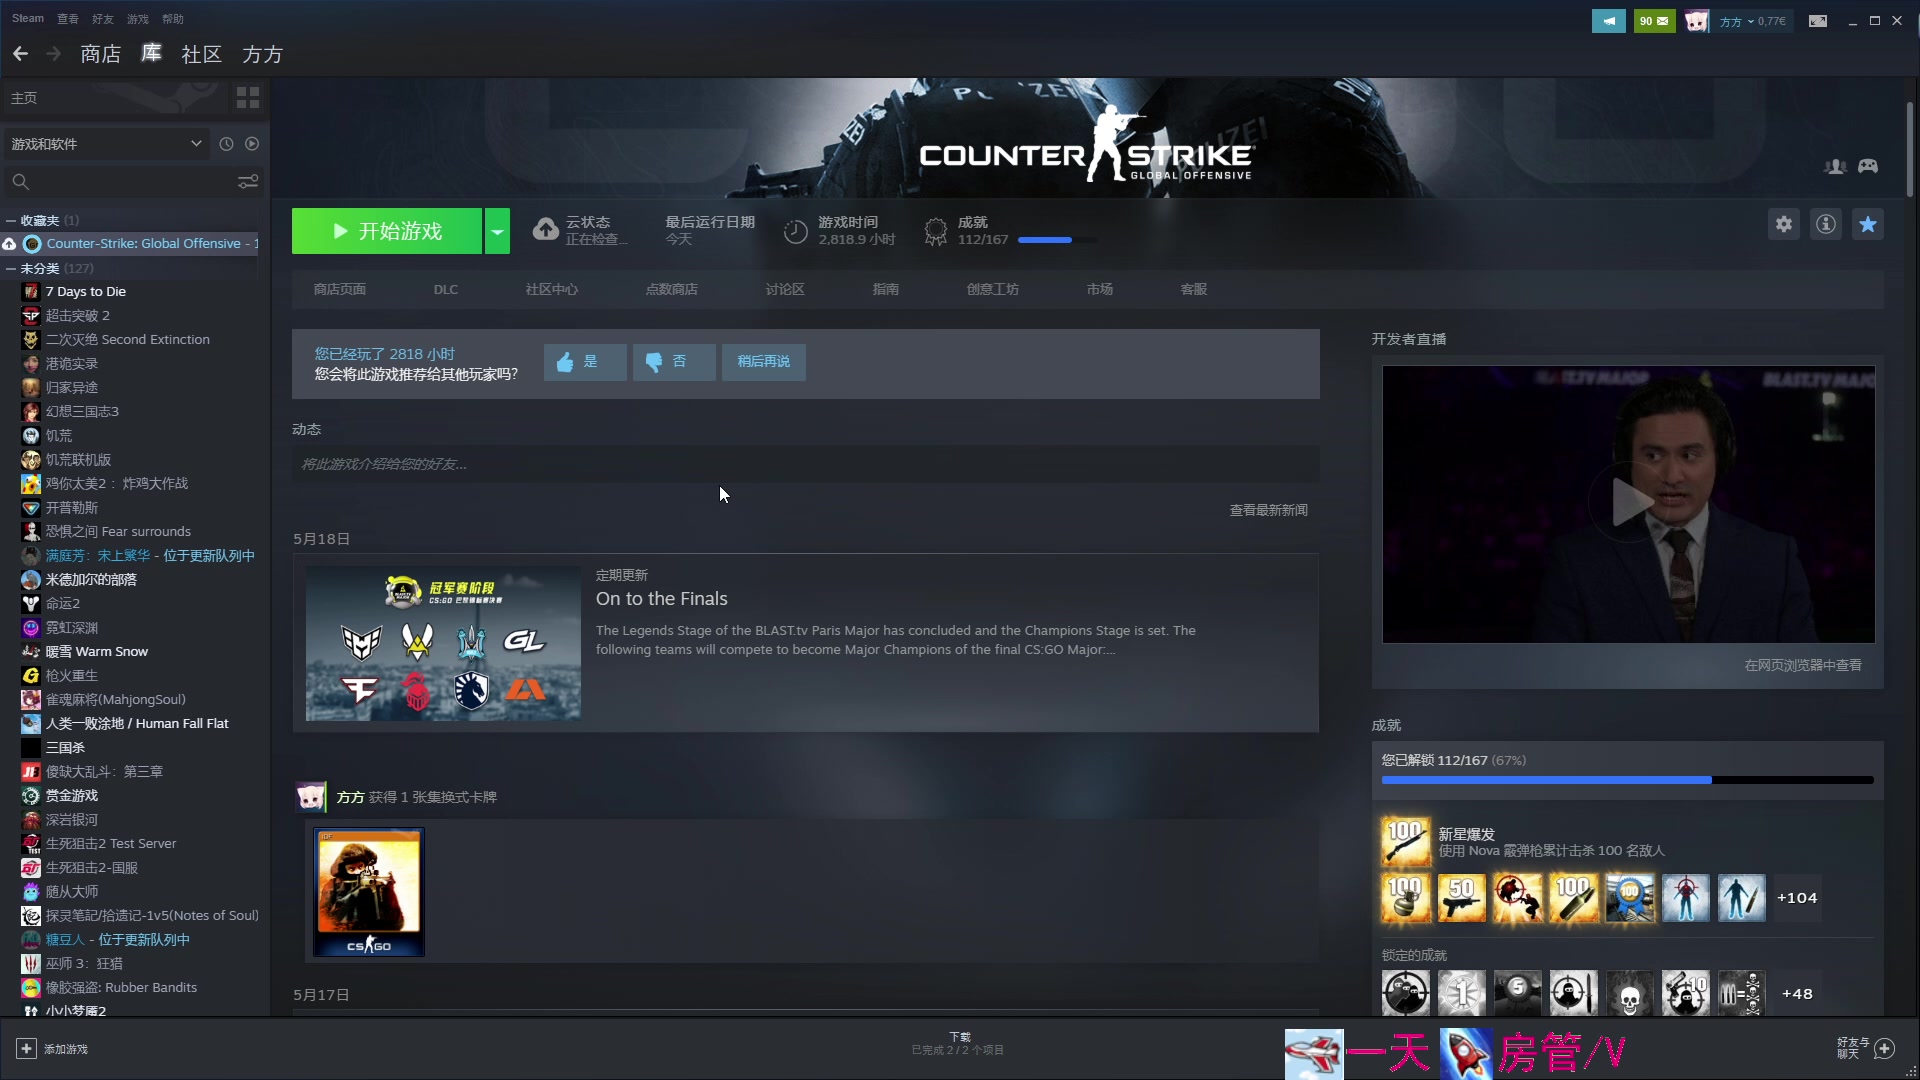This screenshot has height=1080, width=1920.
Task: Open the DLC link
Action: coord(446,289)
